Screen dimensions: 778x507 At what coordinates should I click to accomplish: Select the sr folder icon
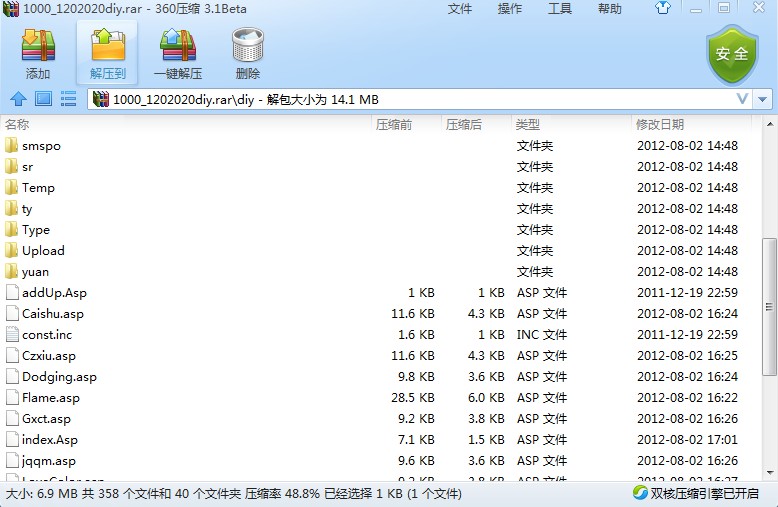(12, 167)
